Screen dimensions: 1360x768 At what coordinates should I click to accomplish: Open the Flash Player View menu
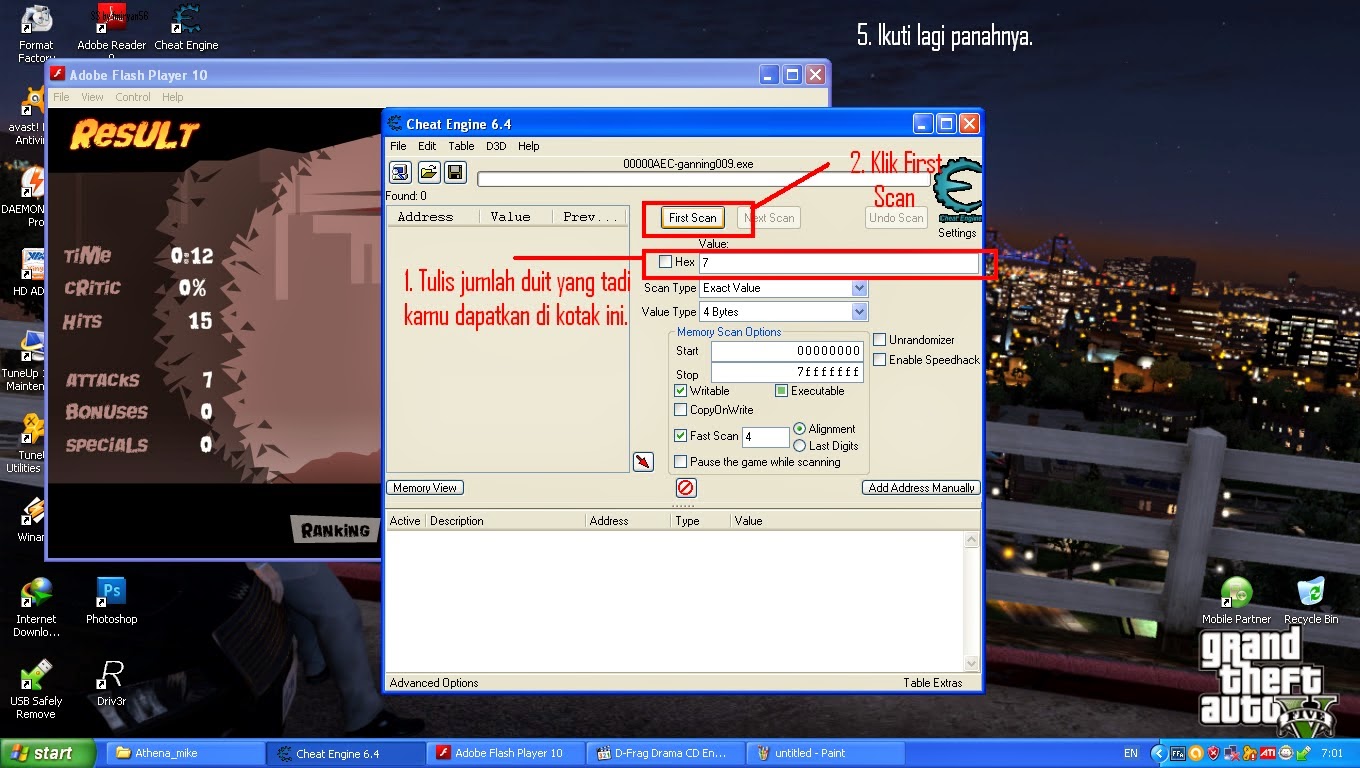92,97
